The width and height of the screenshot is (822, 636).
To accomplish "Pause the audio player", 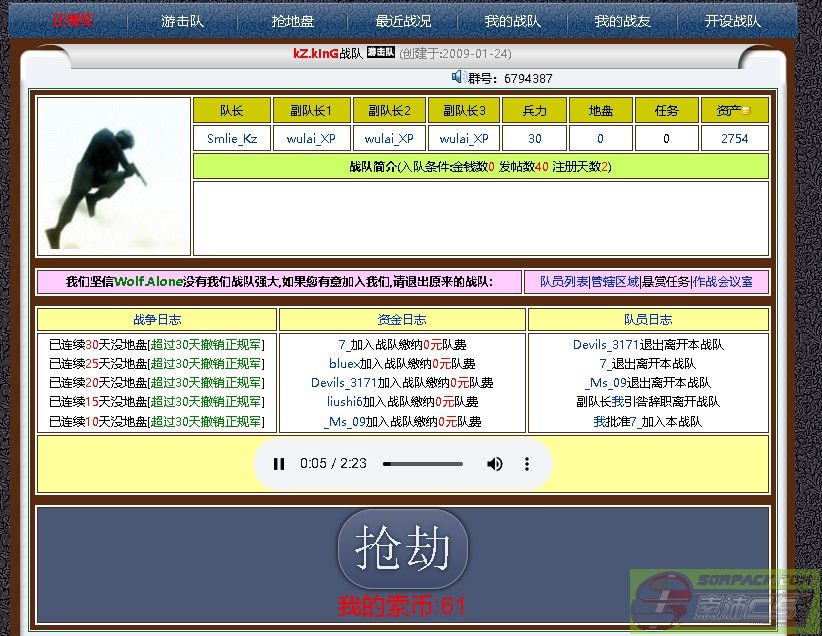I will (x=279, y=464).
